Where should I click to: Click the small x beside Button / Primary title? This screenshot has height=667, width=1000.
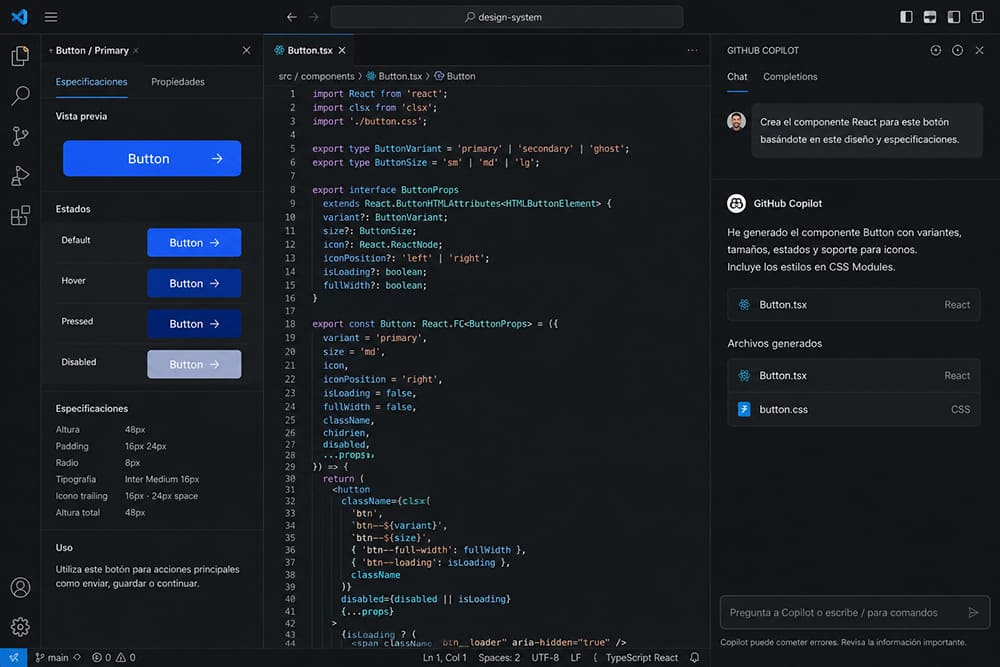[135, 50]
